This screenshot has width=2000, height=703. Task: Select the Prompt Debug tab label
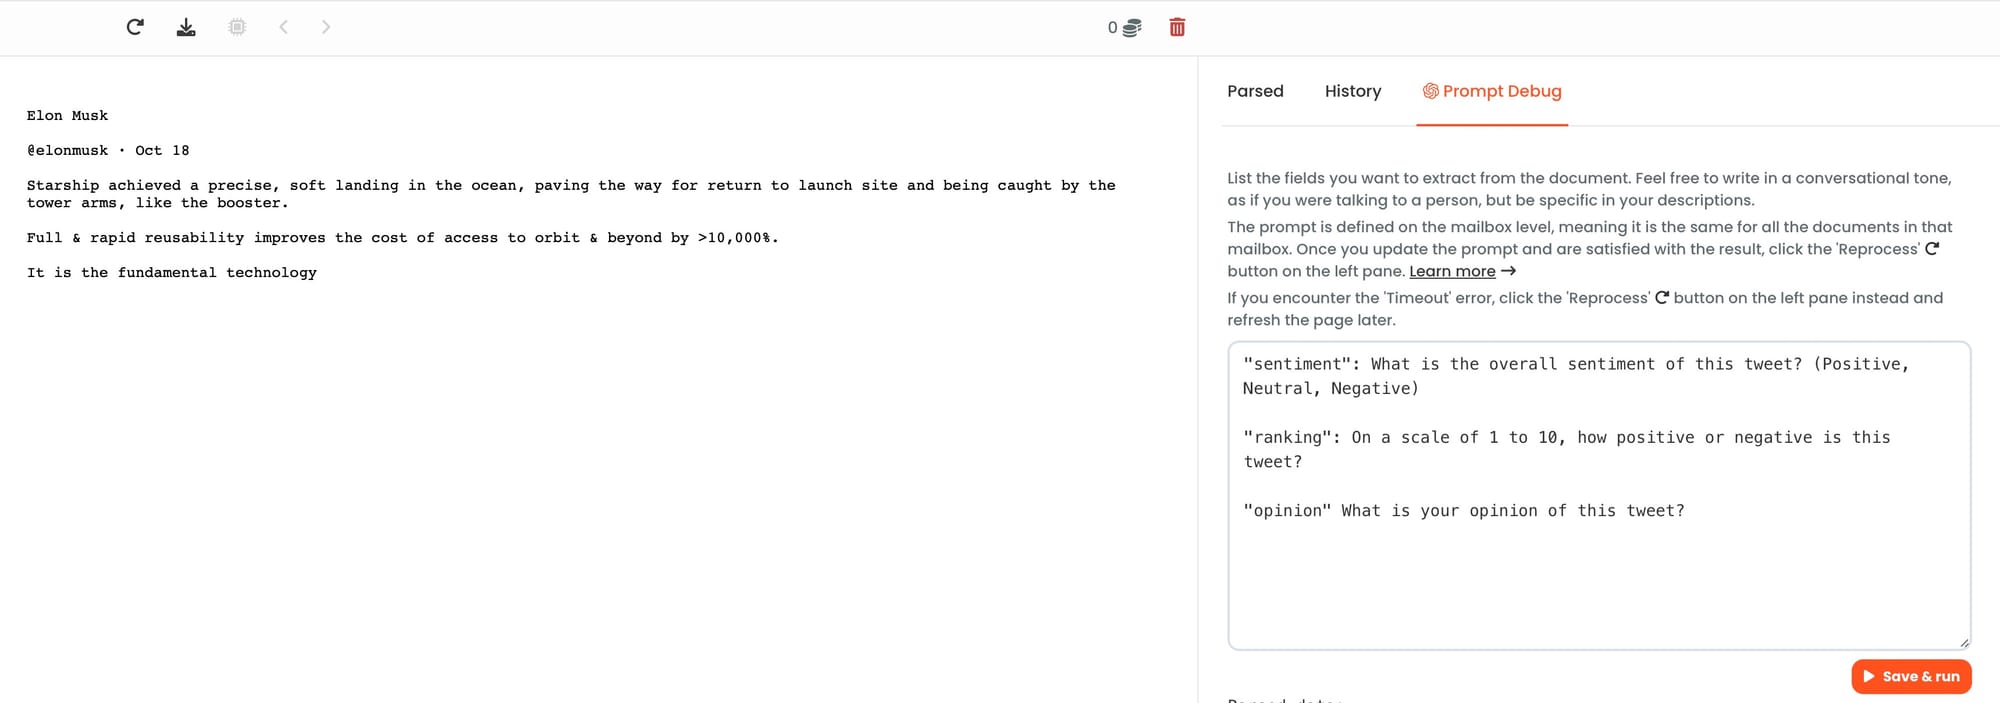pyautogui.click(x=1501, y=91)
